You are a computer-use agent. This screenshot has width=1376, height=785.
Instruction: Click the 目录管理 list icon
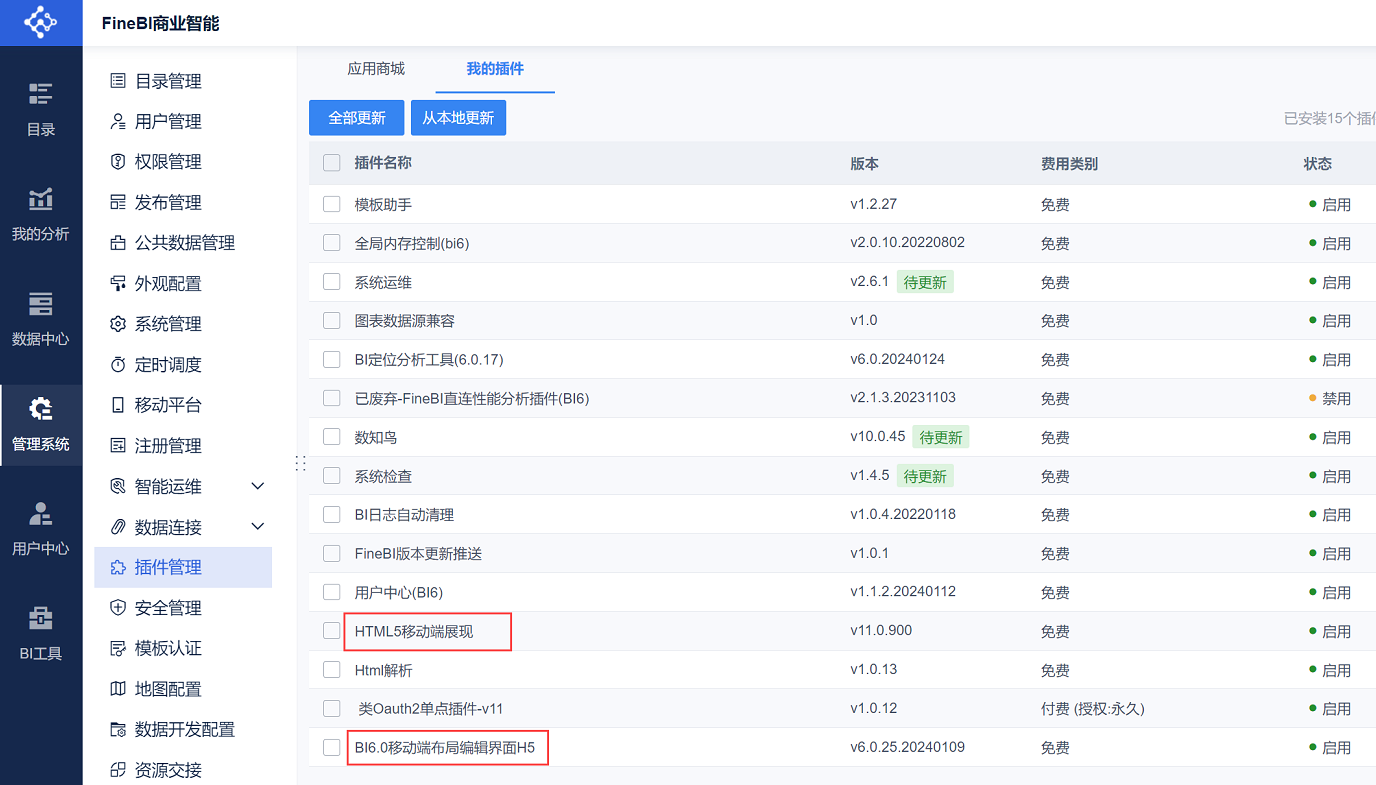click(118, 81)
